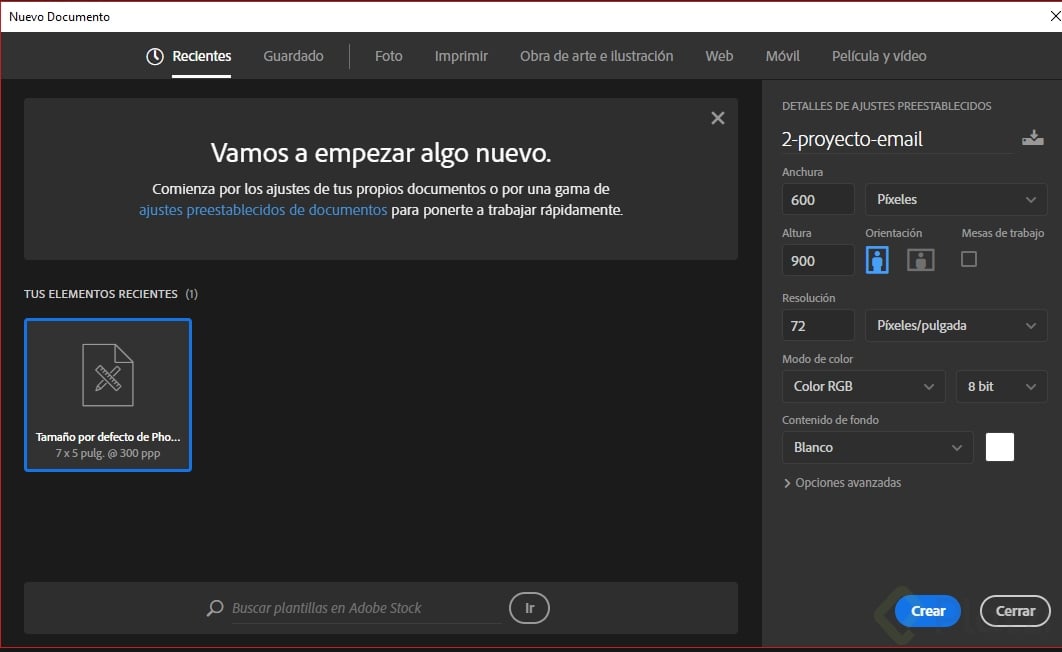The height and width of the screenshot is (652, 1062).
Task: Open the Película y vídeo tab
Action: tap(878, 56)
